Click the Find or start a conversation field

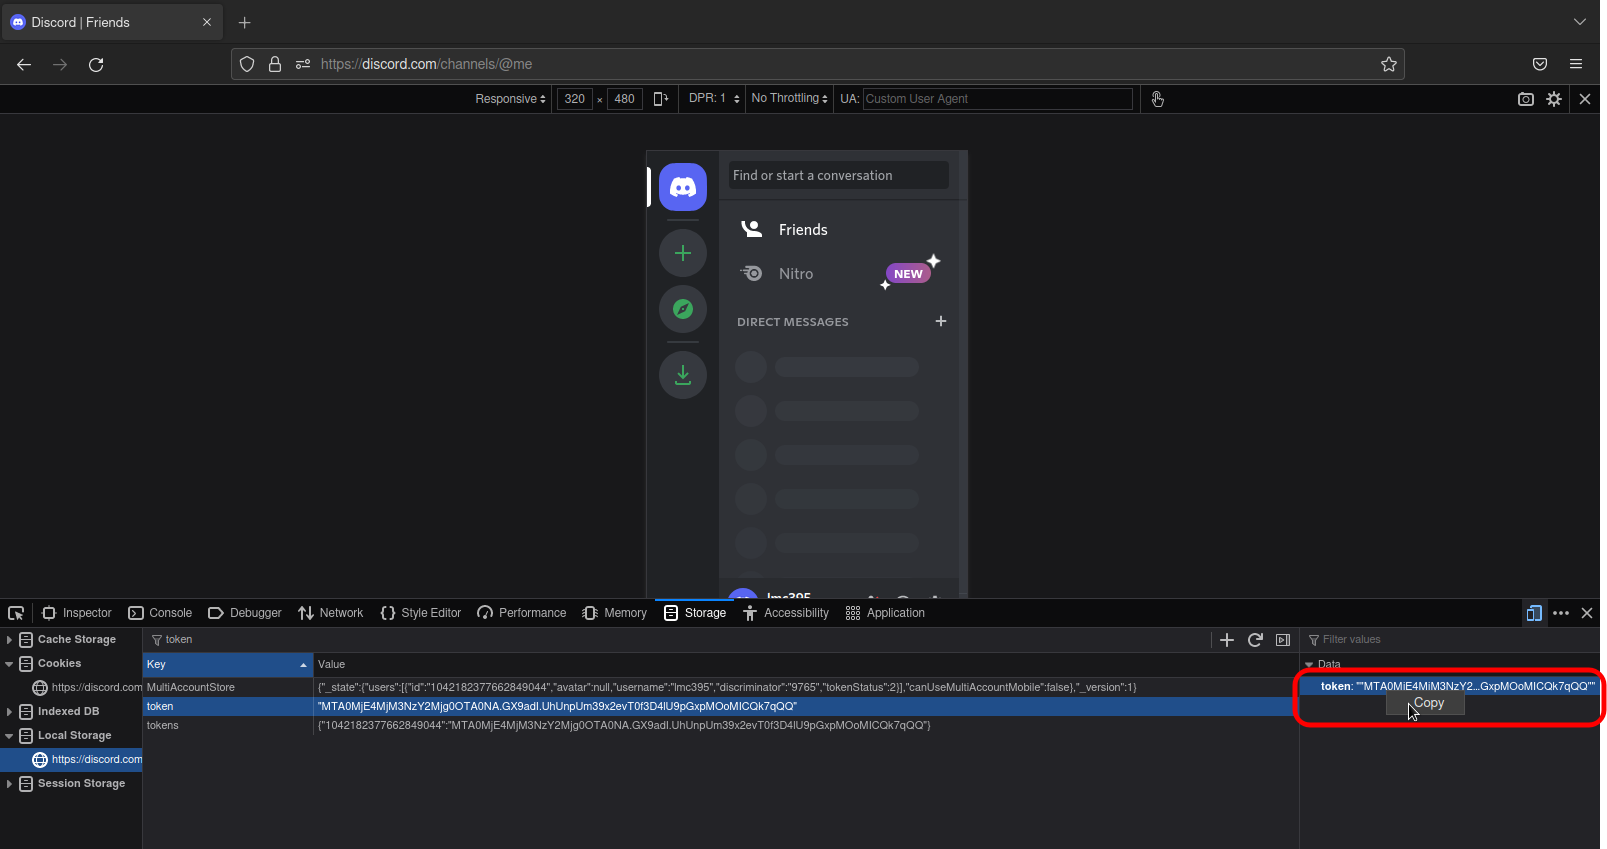tap(838, 175)
